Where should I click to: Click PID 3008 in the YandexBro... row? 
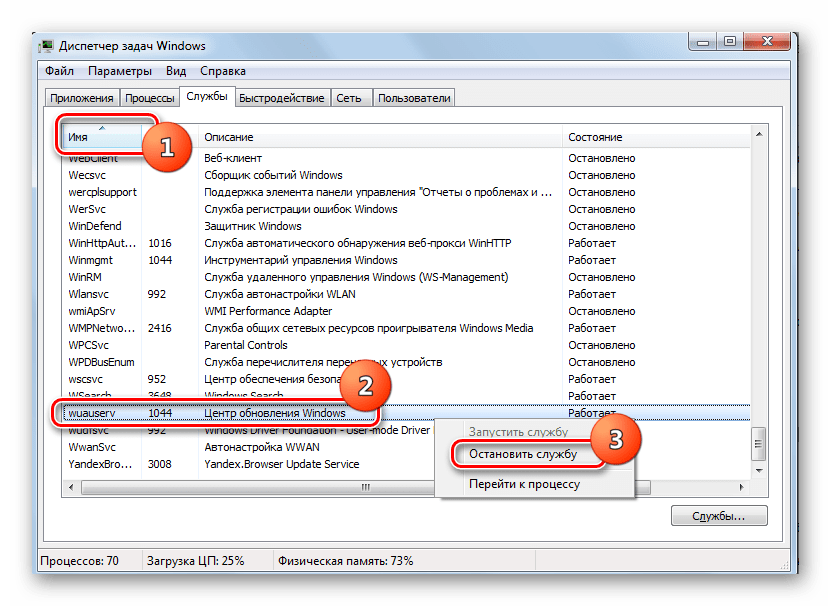(160, 464)
